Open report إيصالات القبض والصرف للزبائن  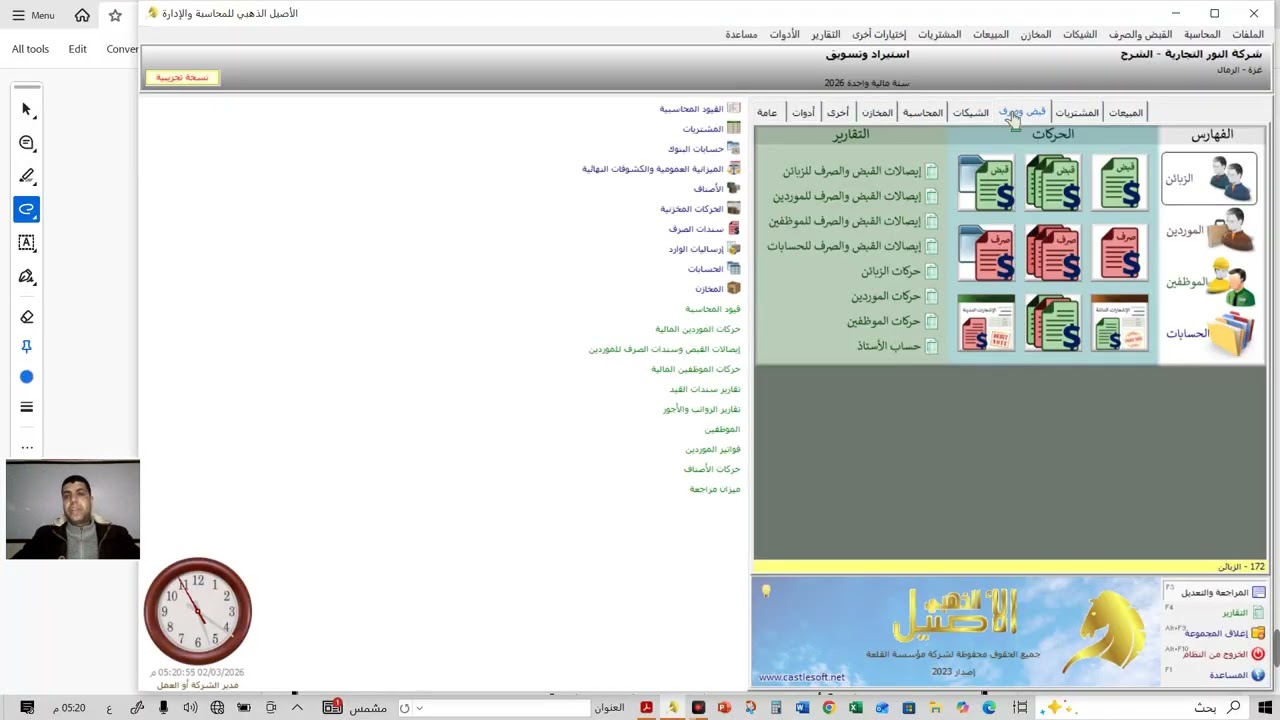coord(860,171)
